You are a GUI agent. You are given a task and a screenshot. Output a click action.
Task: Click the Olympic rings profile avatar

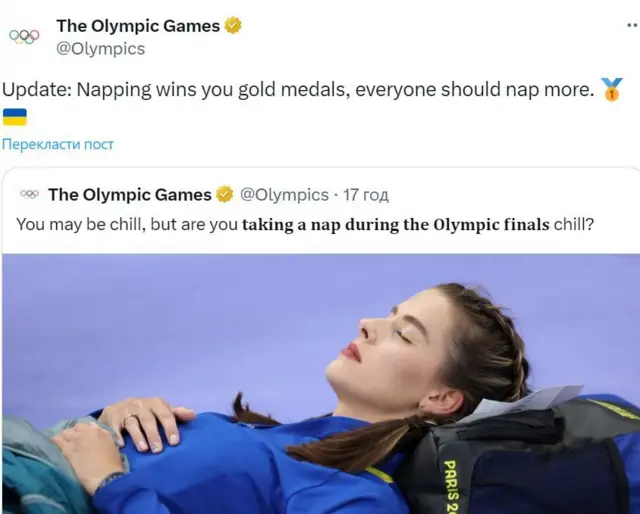[x=24, y=36]
